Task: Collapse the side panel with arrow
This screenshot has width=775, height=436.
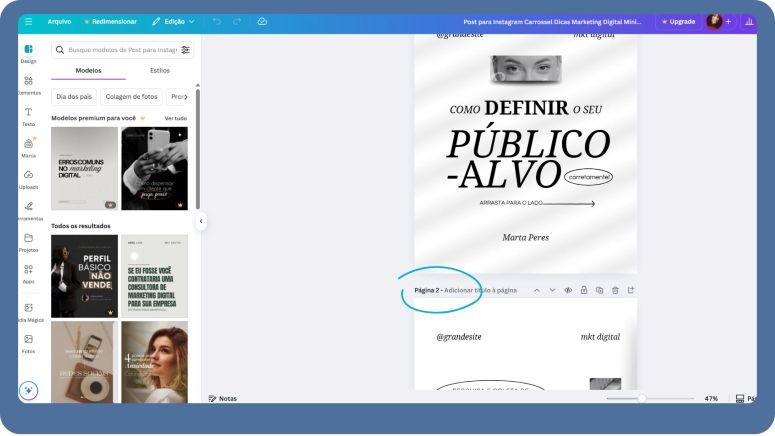Action: tap(200, 221)
